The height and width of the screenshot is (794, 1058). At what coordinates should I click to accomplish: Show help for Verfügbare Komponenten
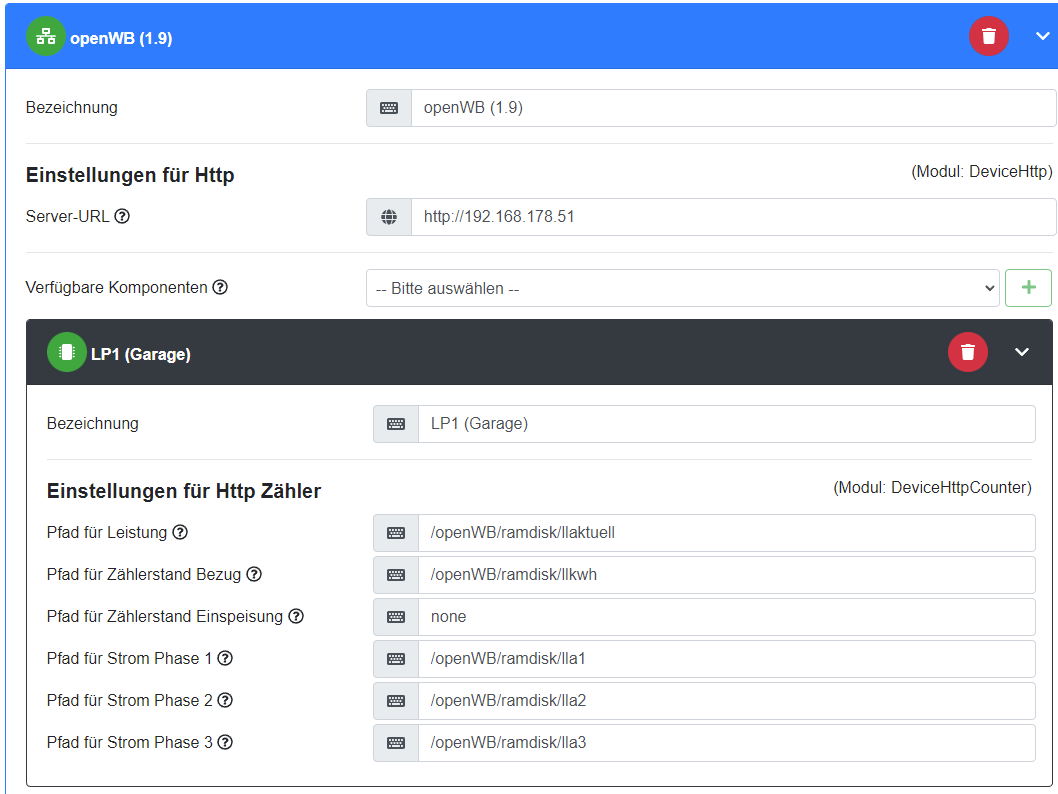pyautogui.click(x=220, y=287)
